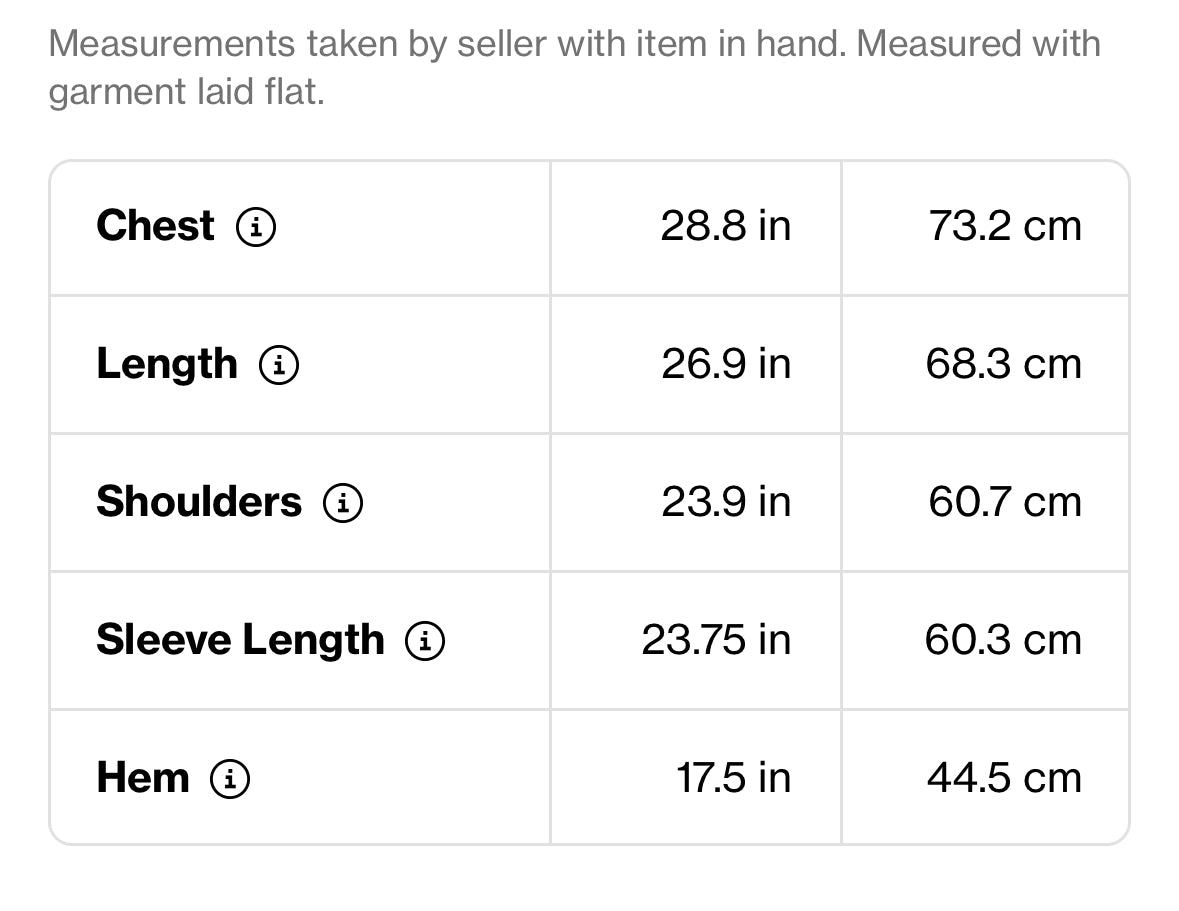Click the 44.5 cm hem value
The width and height of the screenshot is (1179, 911).
1005,778
